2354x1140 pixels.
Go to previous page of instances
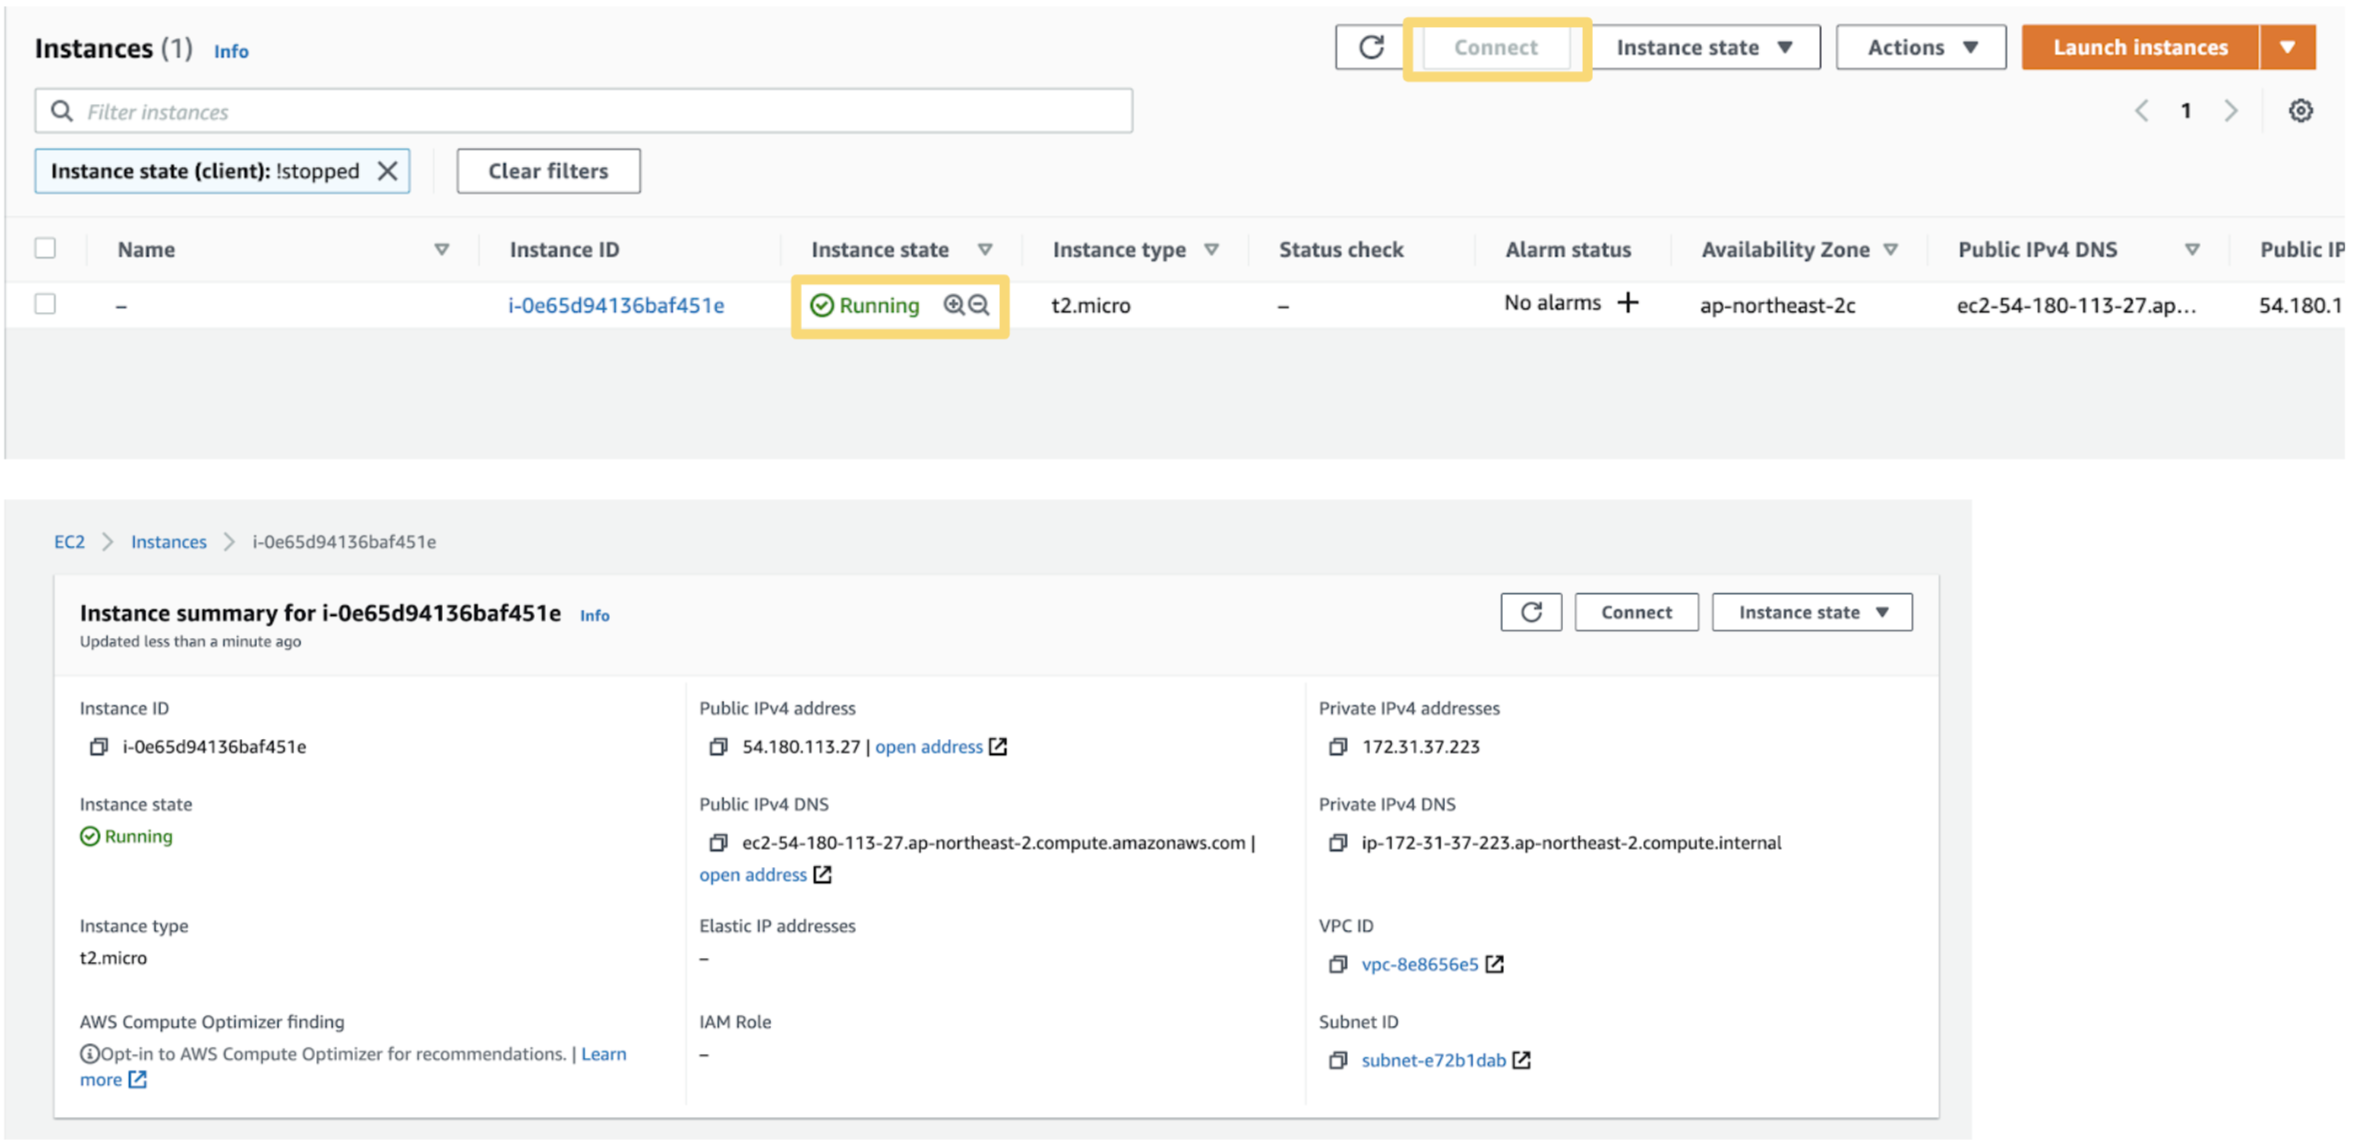tap(2141, 111)
